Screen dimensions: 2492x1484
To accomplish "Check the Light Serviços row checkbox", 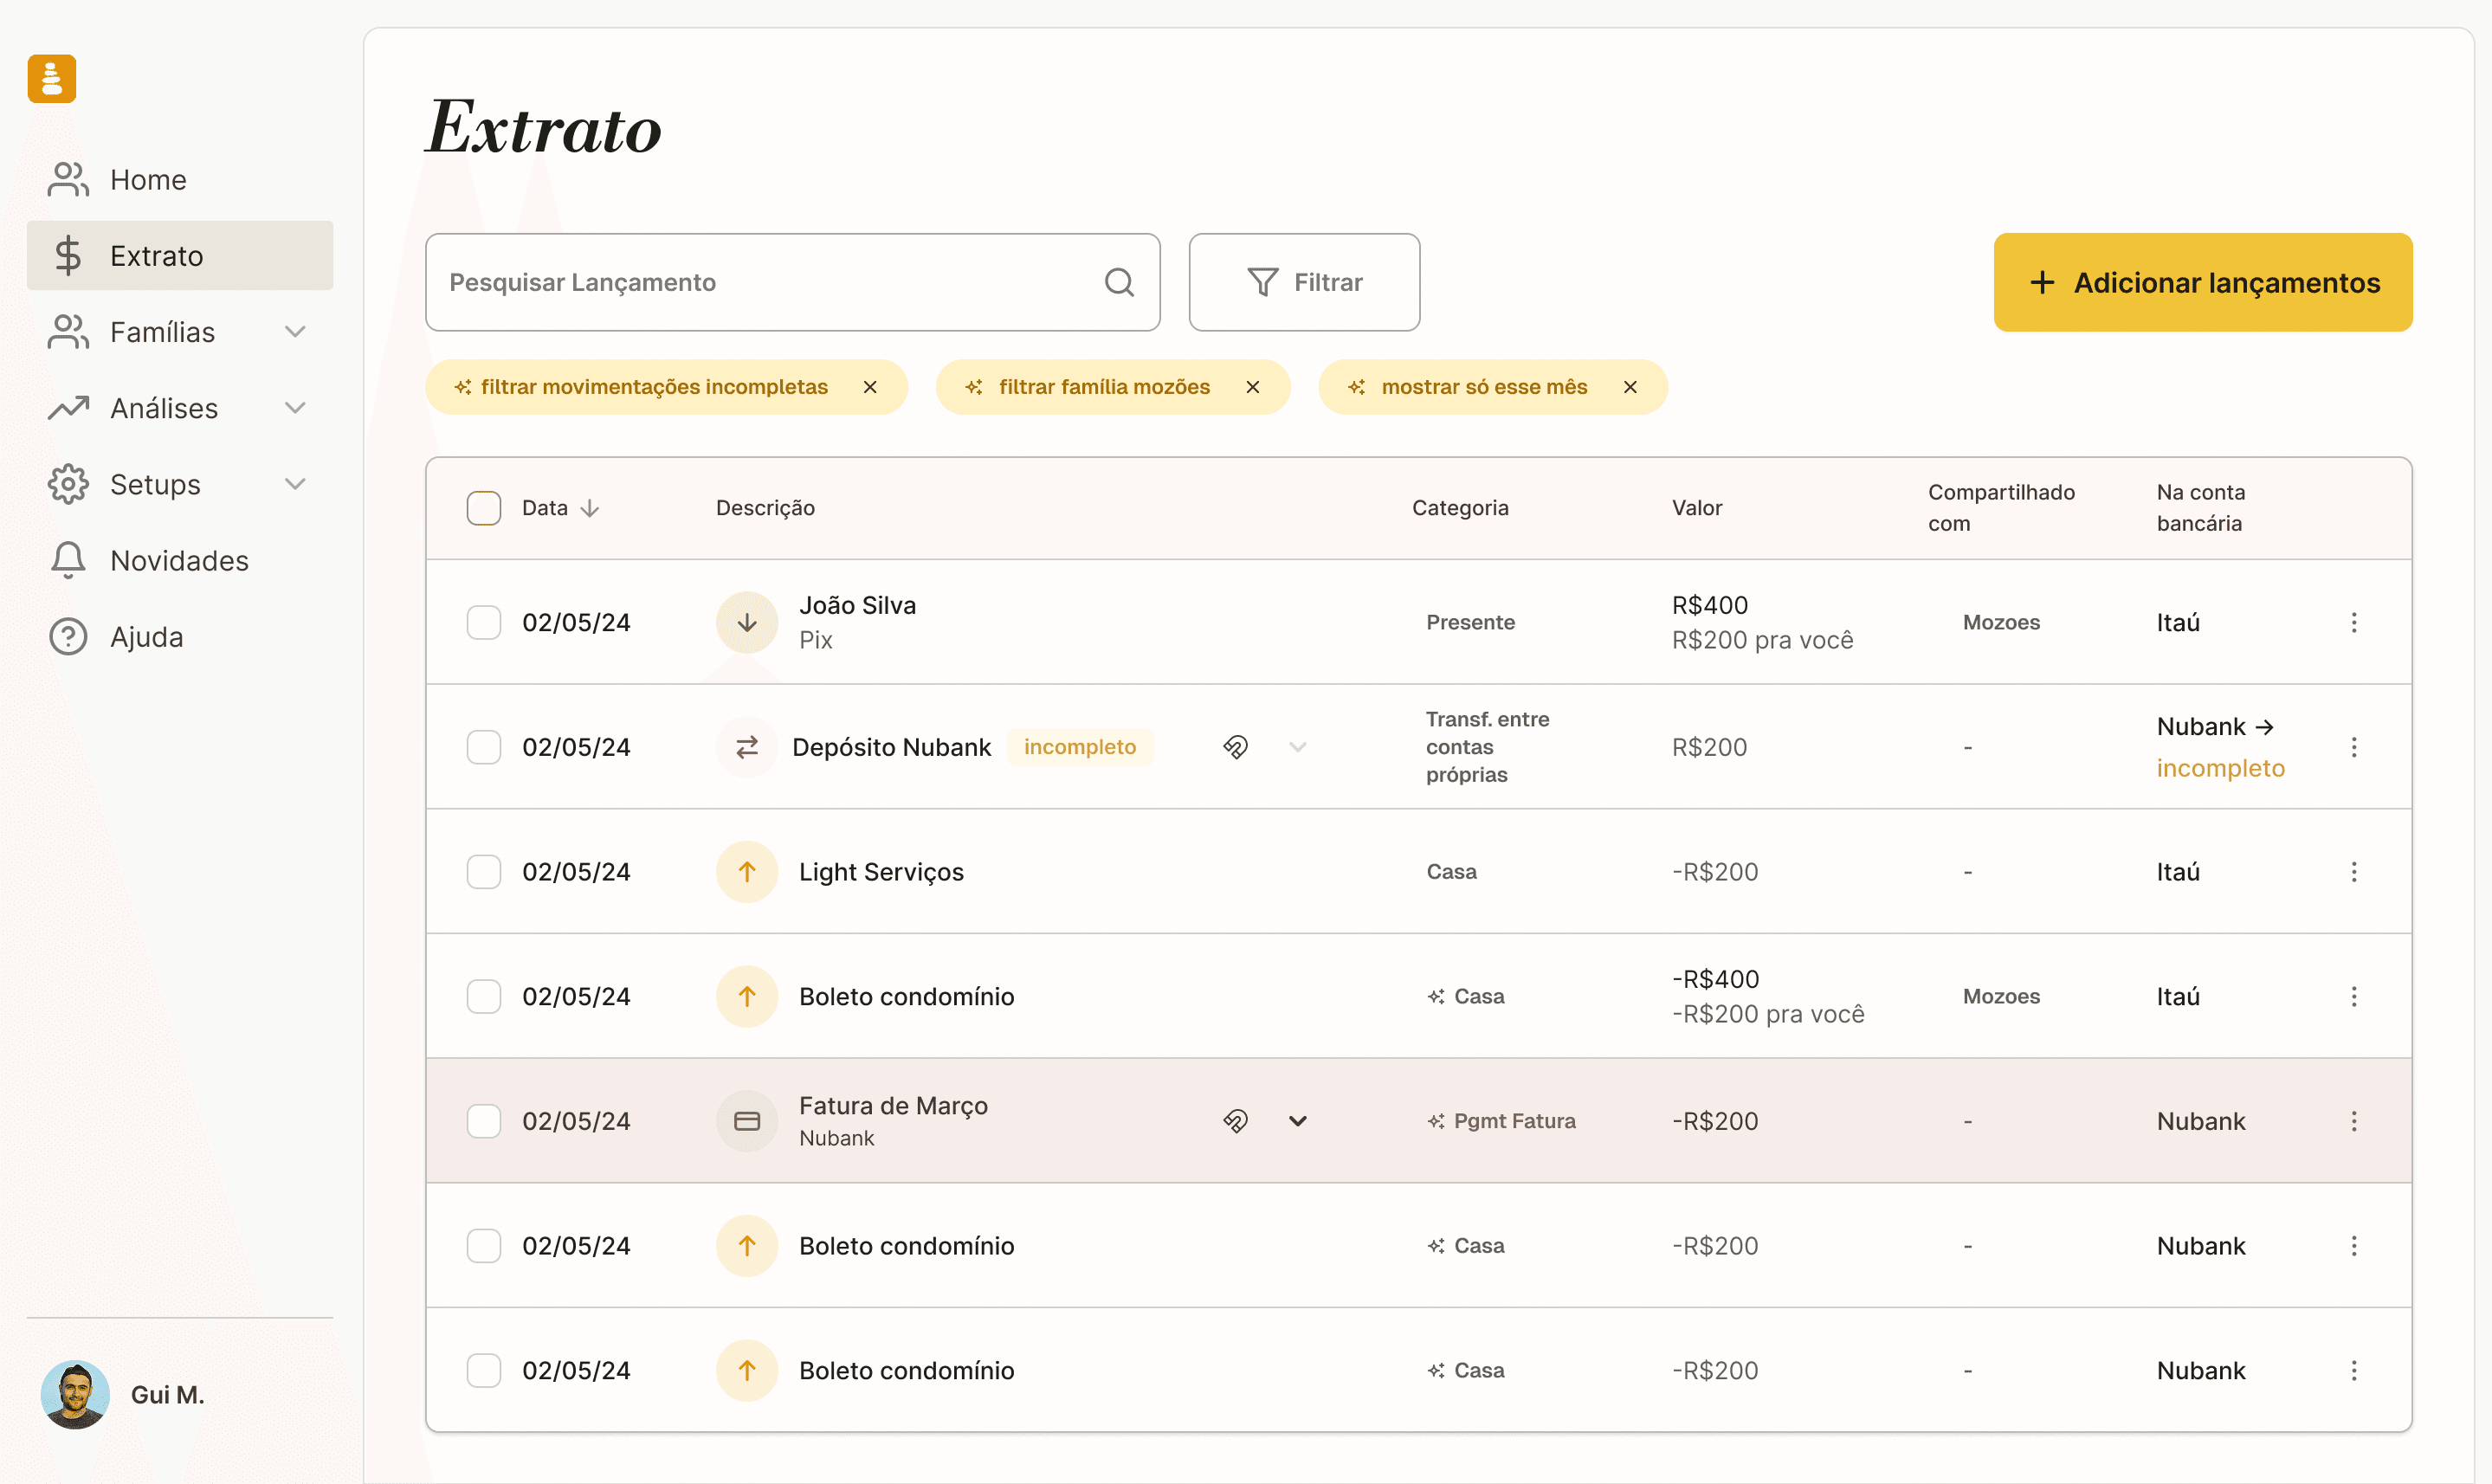I will point(484,872).
